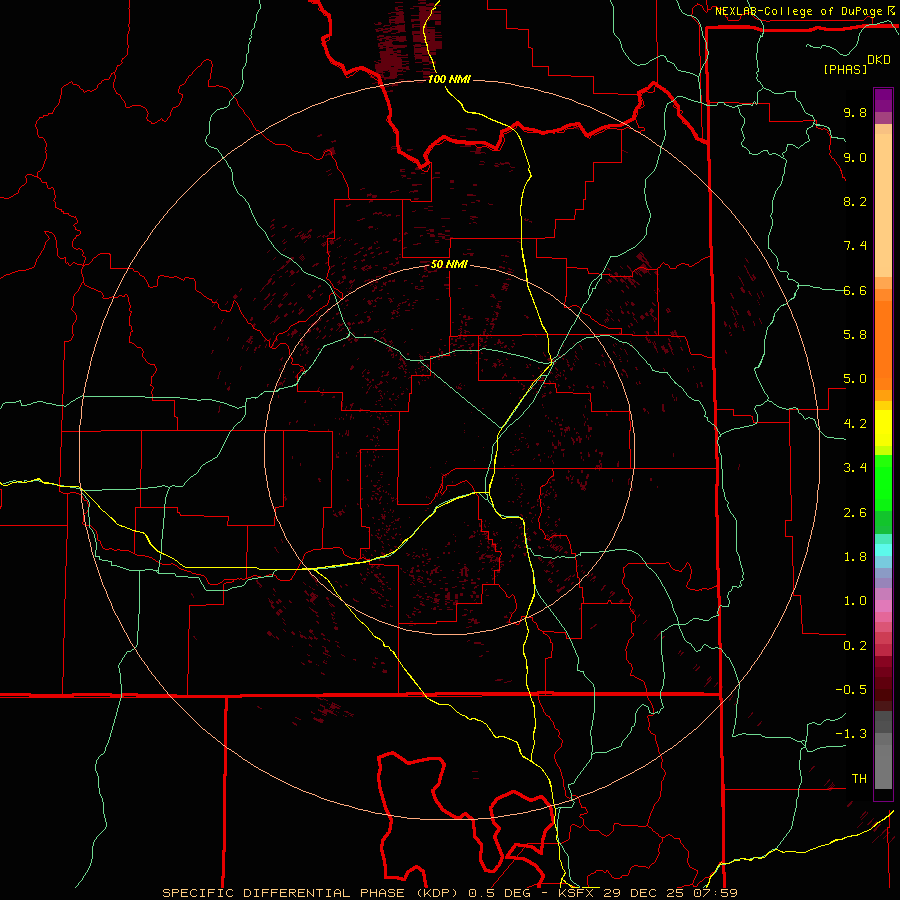Screen dimensions: 900x900
Task: Click the 29 DEC 25 date text
Action: (x=644, y=893)
